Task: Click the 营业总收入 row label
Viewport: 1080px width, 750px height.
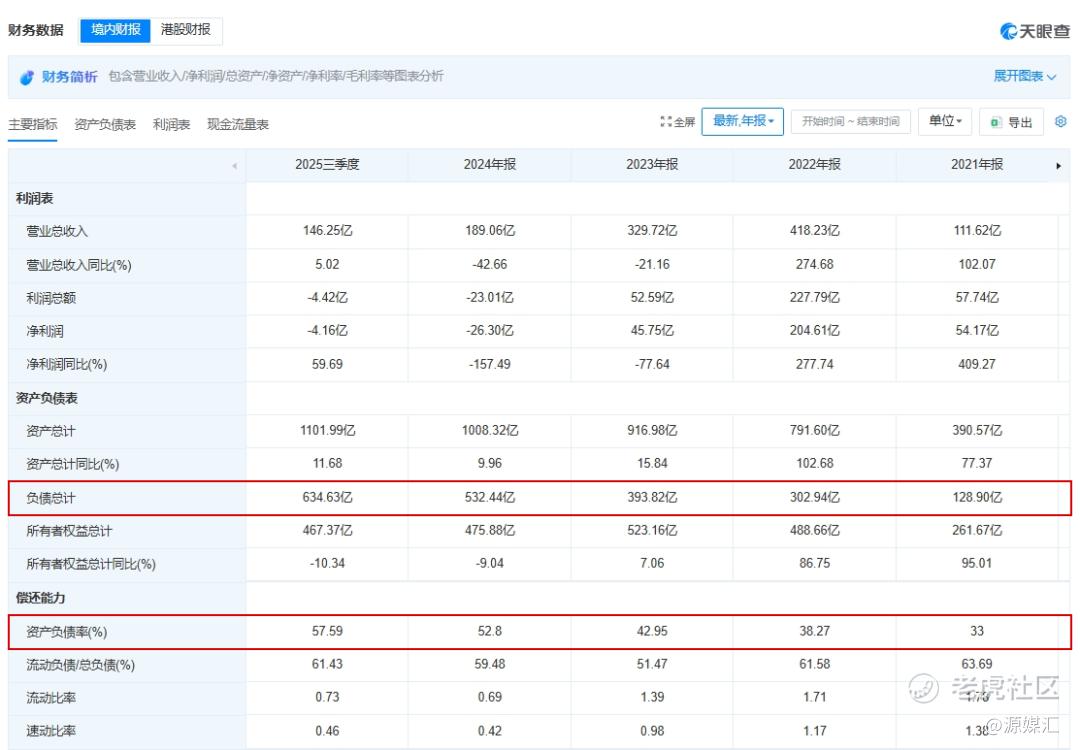Action: (57, 231)
